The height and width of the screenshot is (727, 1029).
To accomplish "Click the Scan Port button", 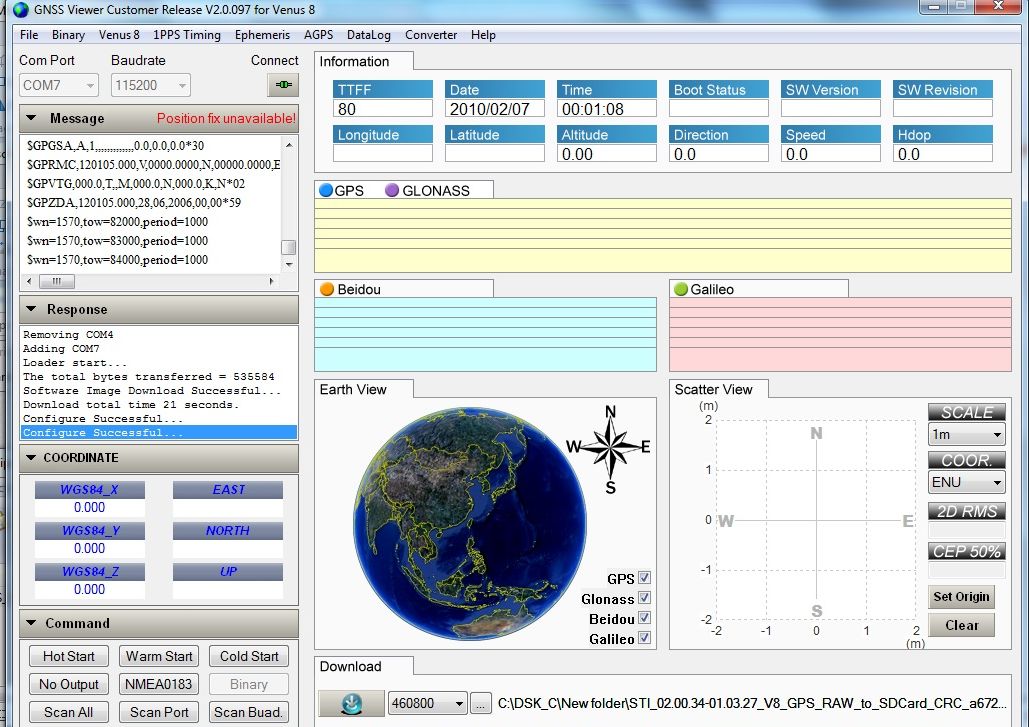I will (159, 712).
